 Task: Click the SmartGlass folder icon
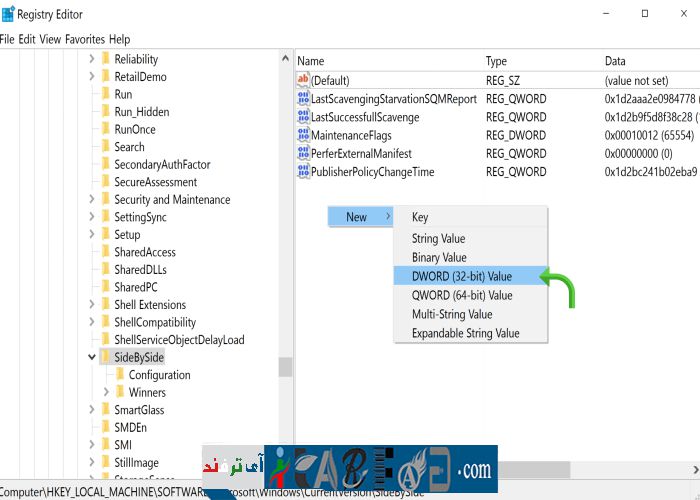[x=105, y=410]
